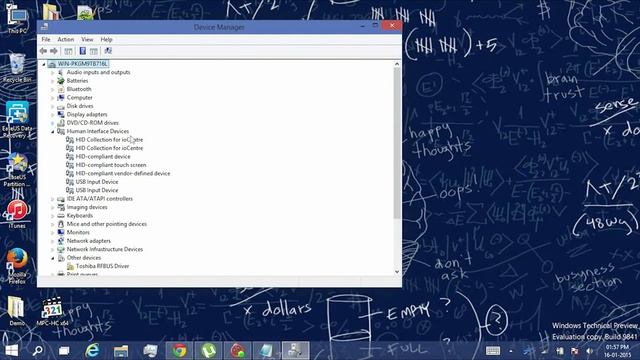Collapse the Other devices category

tap(53, 258)
